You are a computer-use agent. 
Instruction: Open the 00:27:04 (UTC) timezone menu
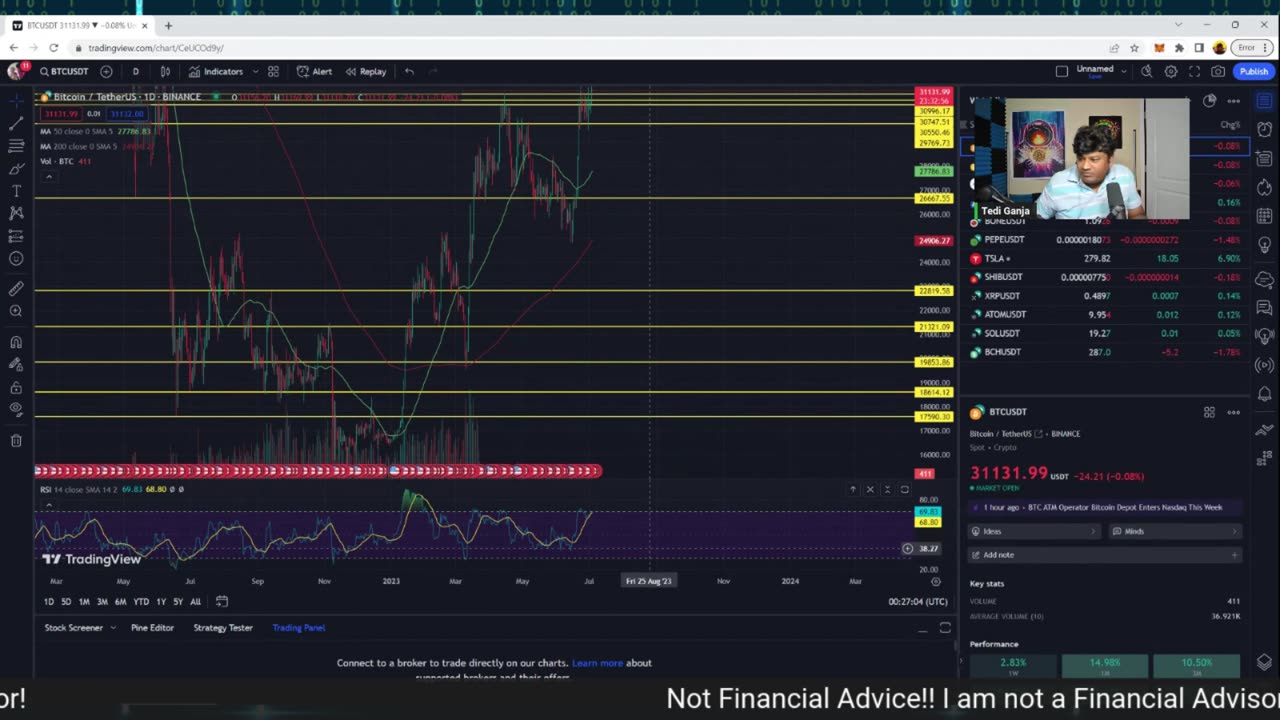pos(917,601)
